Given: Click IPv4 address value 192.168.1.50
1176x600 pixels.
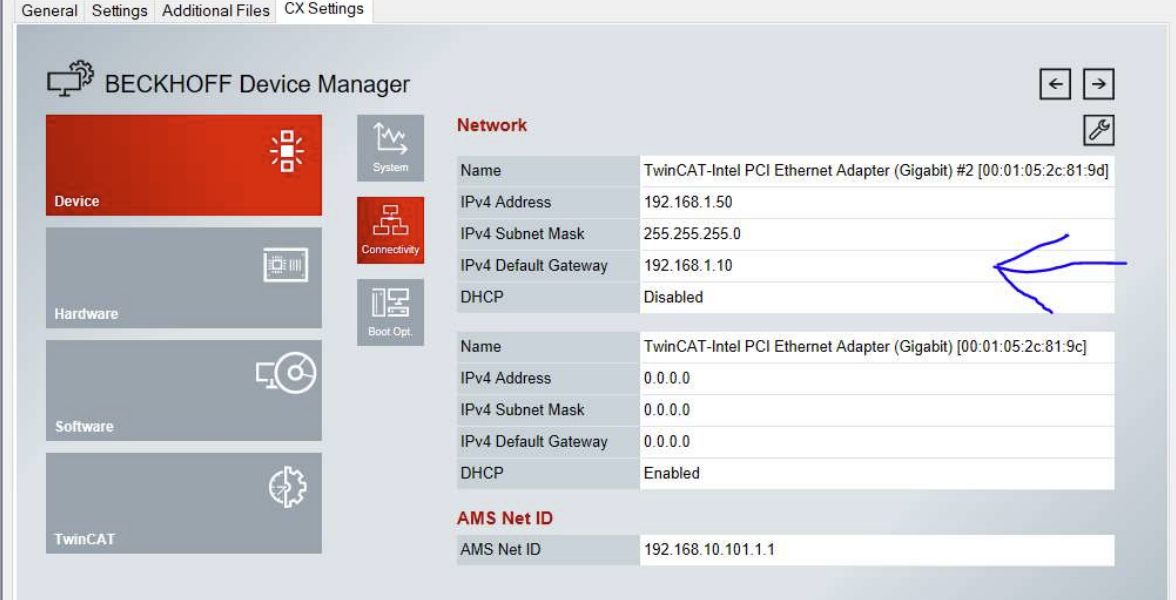Looking at the screenshot, I should 688,202.
